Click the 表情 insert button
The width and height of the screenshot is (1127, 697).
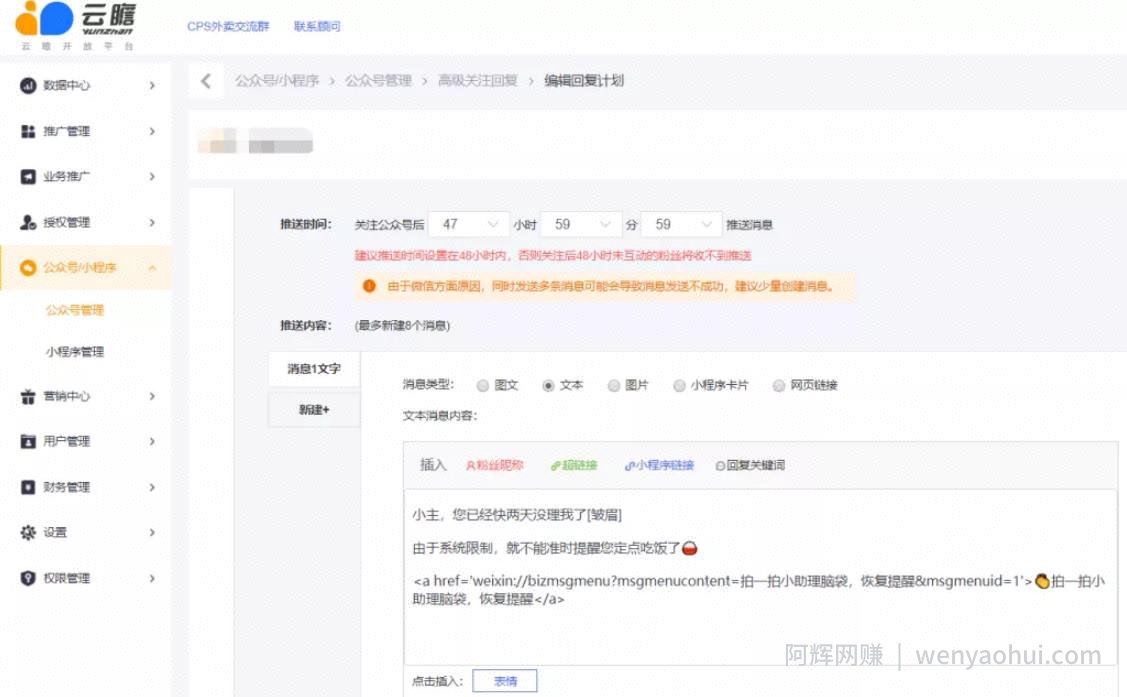(x=505, y=681)
